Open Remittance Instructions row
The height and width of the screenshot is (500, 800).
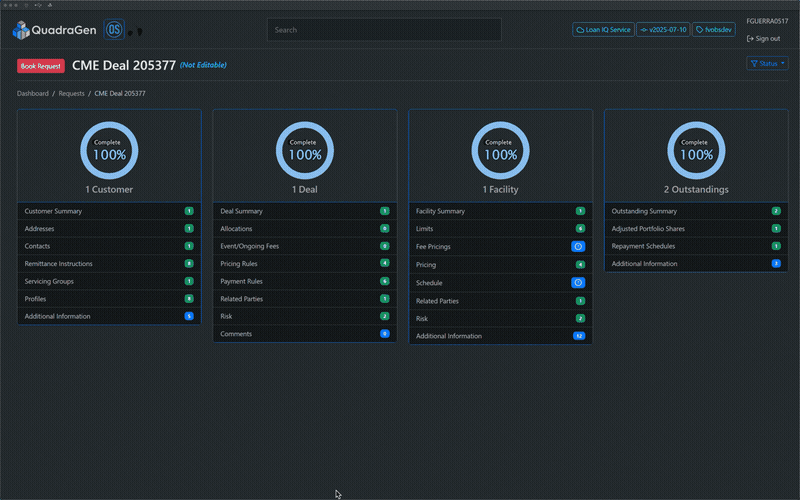(x=109, y=264)
